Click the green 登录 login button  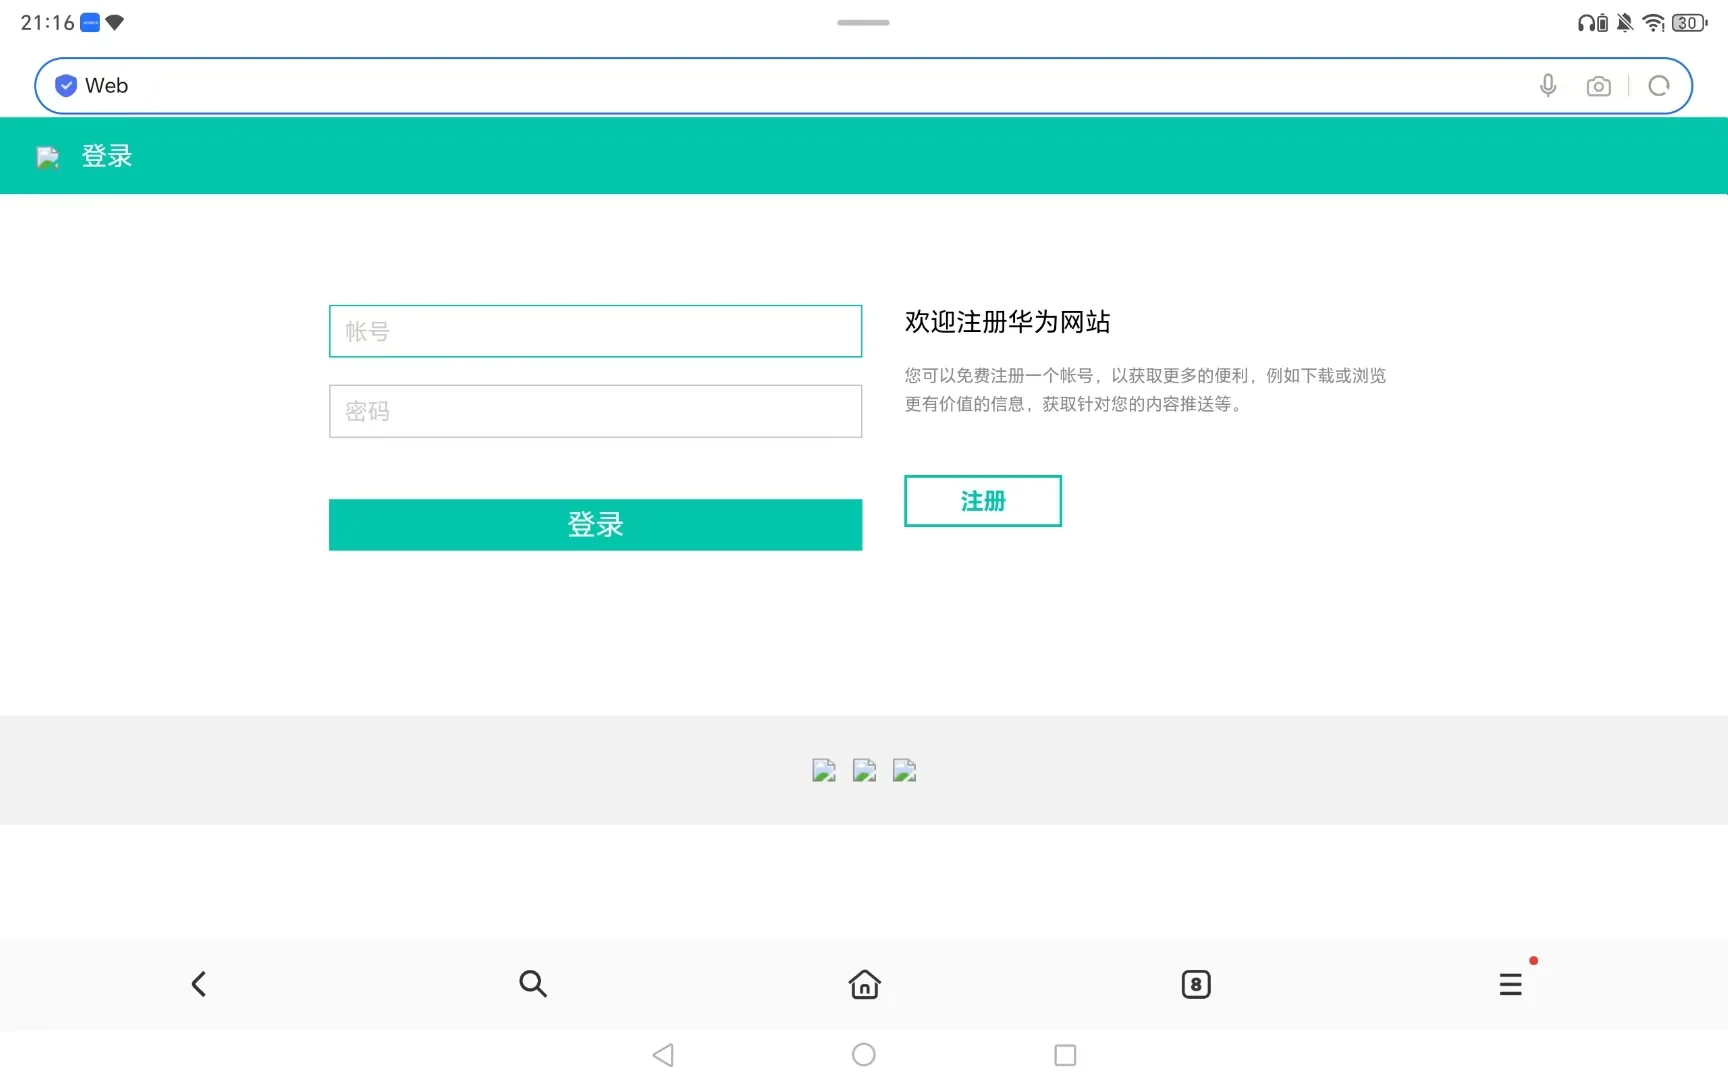click(595, 525)
